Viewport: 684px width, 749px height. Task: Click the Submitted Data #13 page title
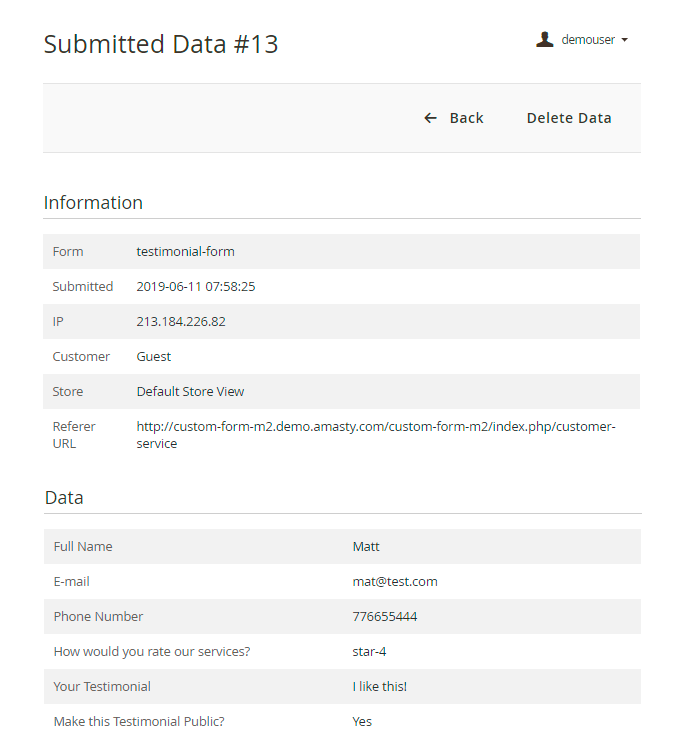tap(161, 44)
